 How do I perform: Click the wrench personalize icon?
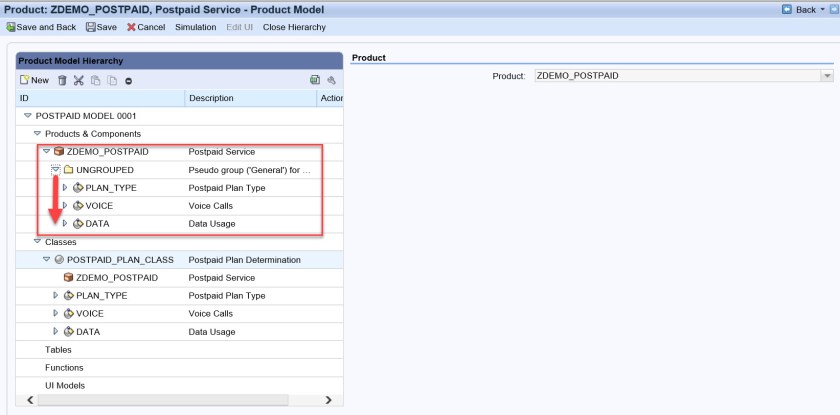pos(331,80)
